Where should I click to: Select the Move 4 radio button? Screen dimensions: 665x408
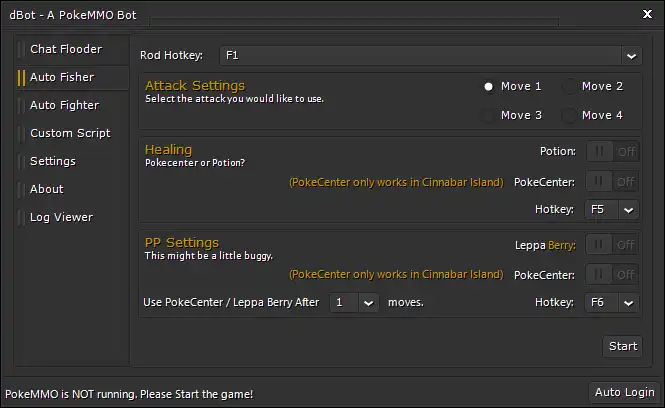(x=569, y=115)
